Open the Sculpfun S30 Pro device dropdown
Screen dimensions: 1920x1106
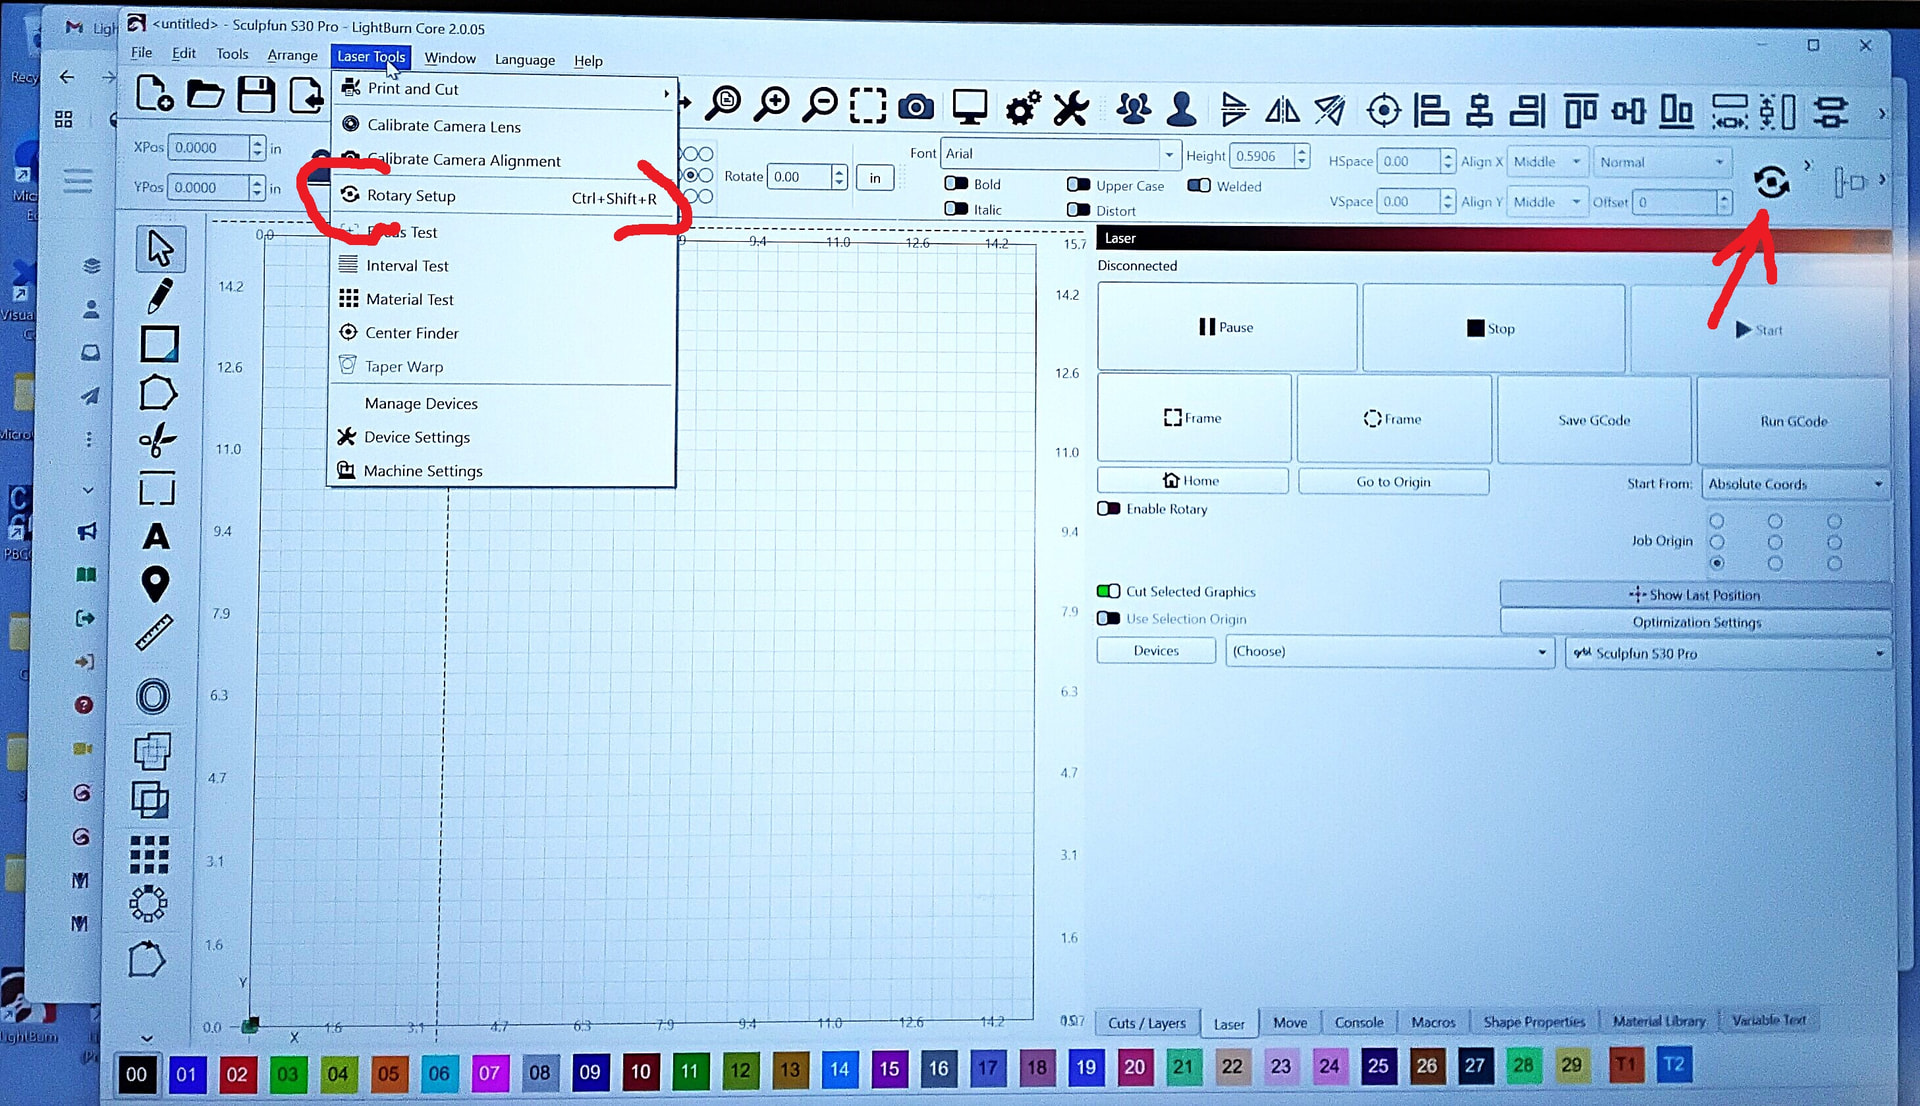[x=1727, y=653]
